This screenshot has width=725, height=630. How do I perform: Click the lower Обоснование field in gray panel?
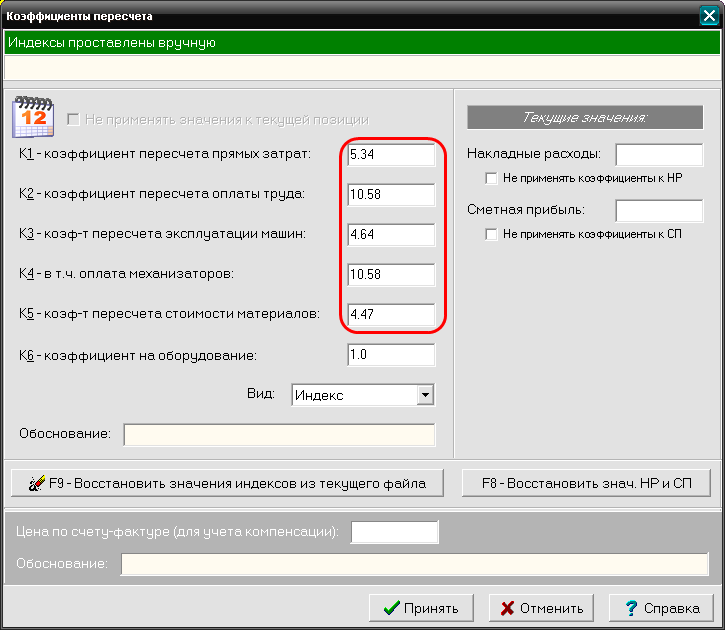click(414, 564)
